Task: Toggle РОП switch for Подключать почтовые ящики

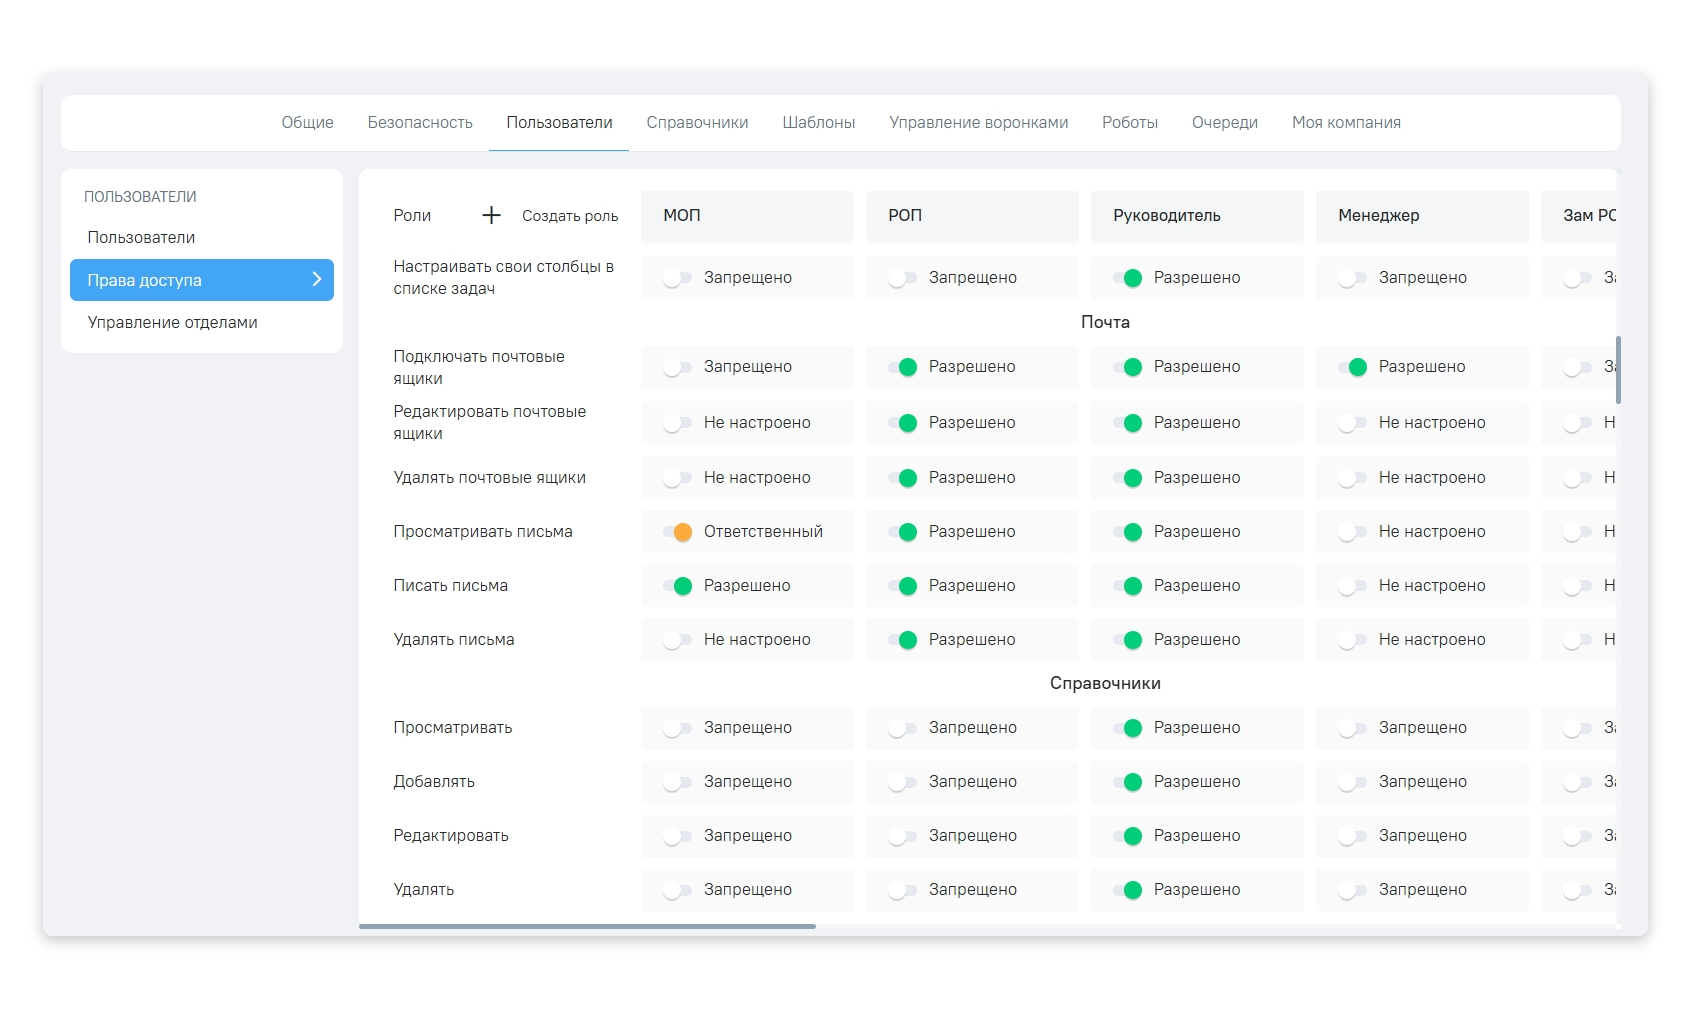Action: (903, 367)
